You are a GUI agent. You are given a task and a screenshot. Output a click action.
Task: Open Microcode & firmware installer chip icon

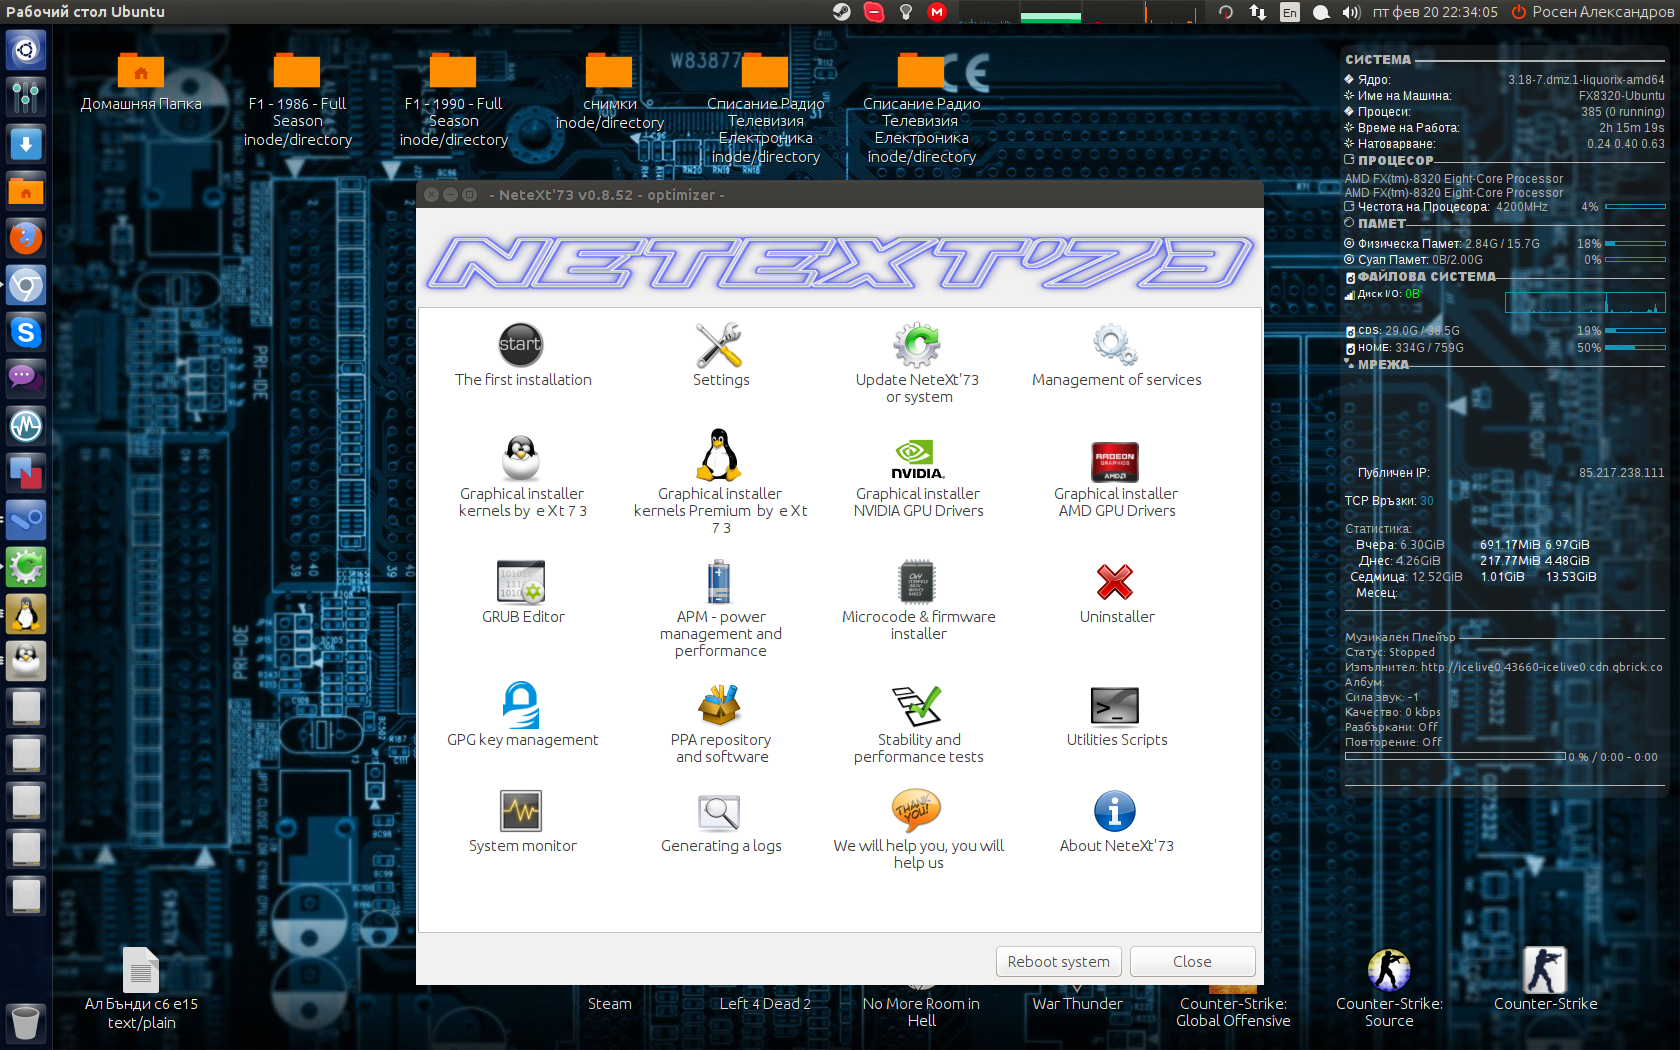pos(917,582)
